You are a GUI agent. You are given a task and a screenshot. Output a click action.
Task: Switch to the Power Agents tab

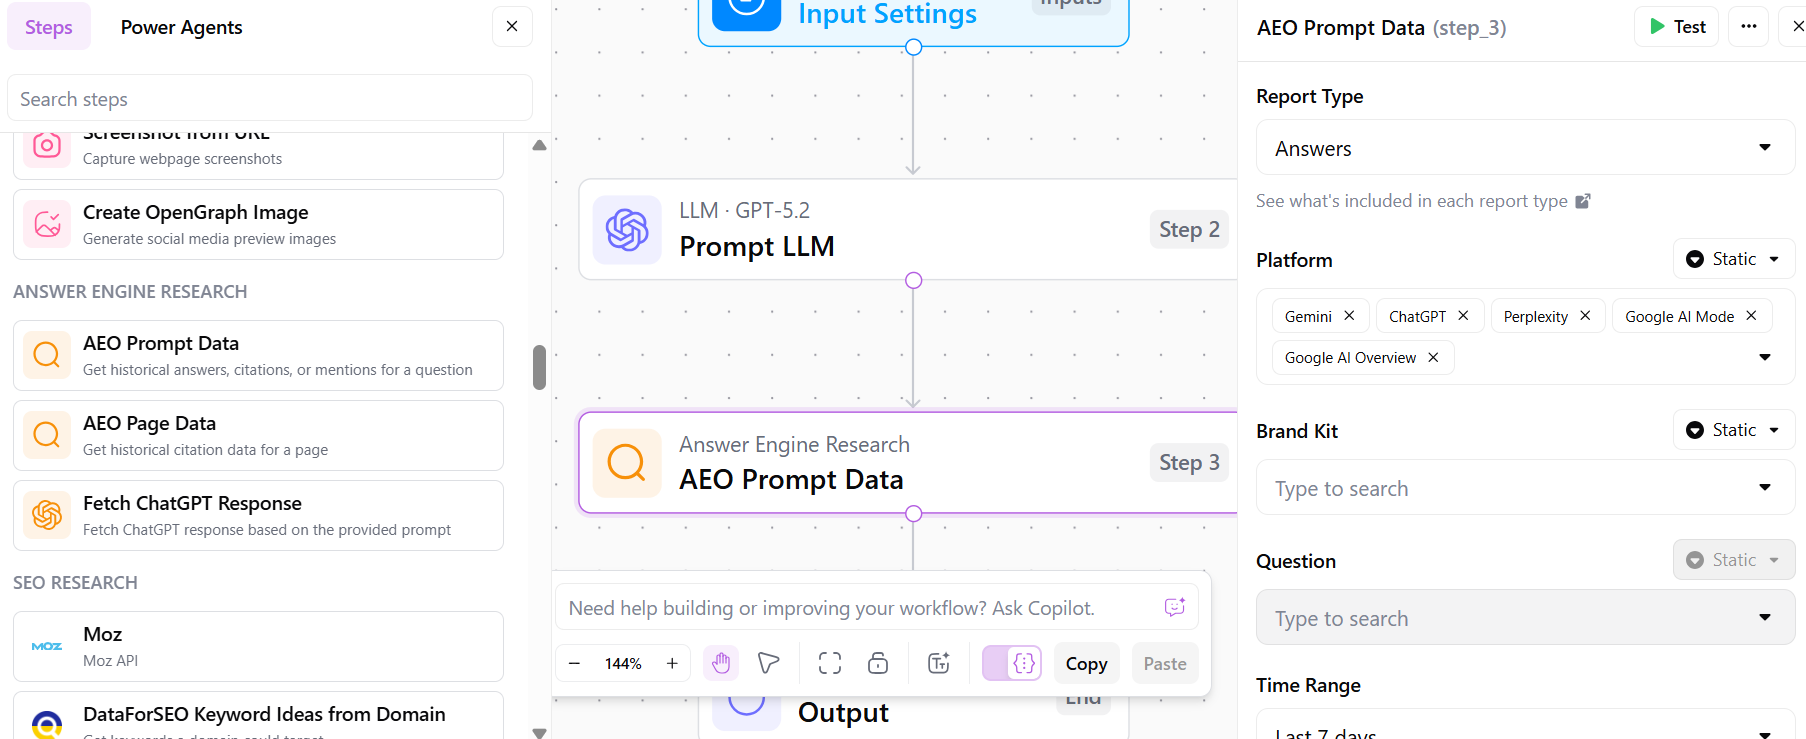point(181,27)
